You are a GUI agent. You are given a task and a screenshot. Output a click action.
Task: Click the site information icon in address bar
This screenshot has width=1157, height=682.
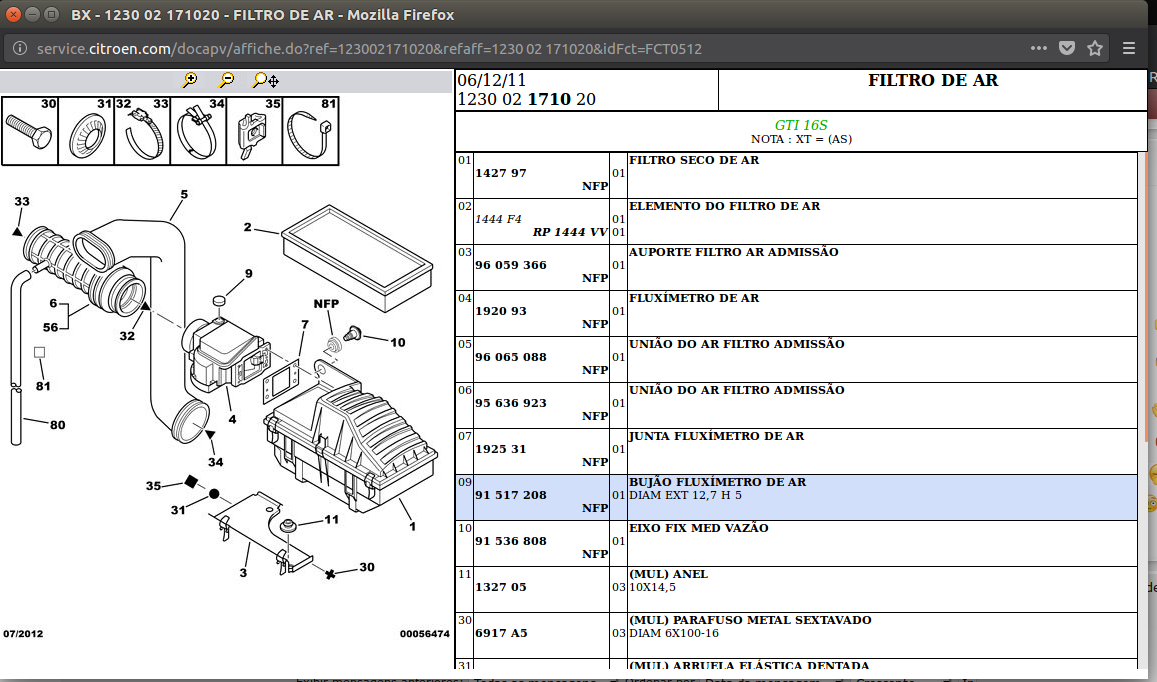[19, 48]
